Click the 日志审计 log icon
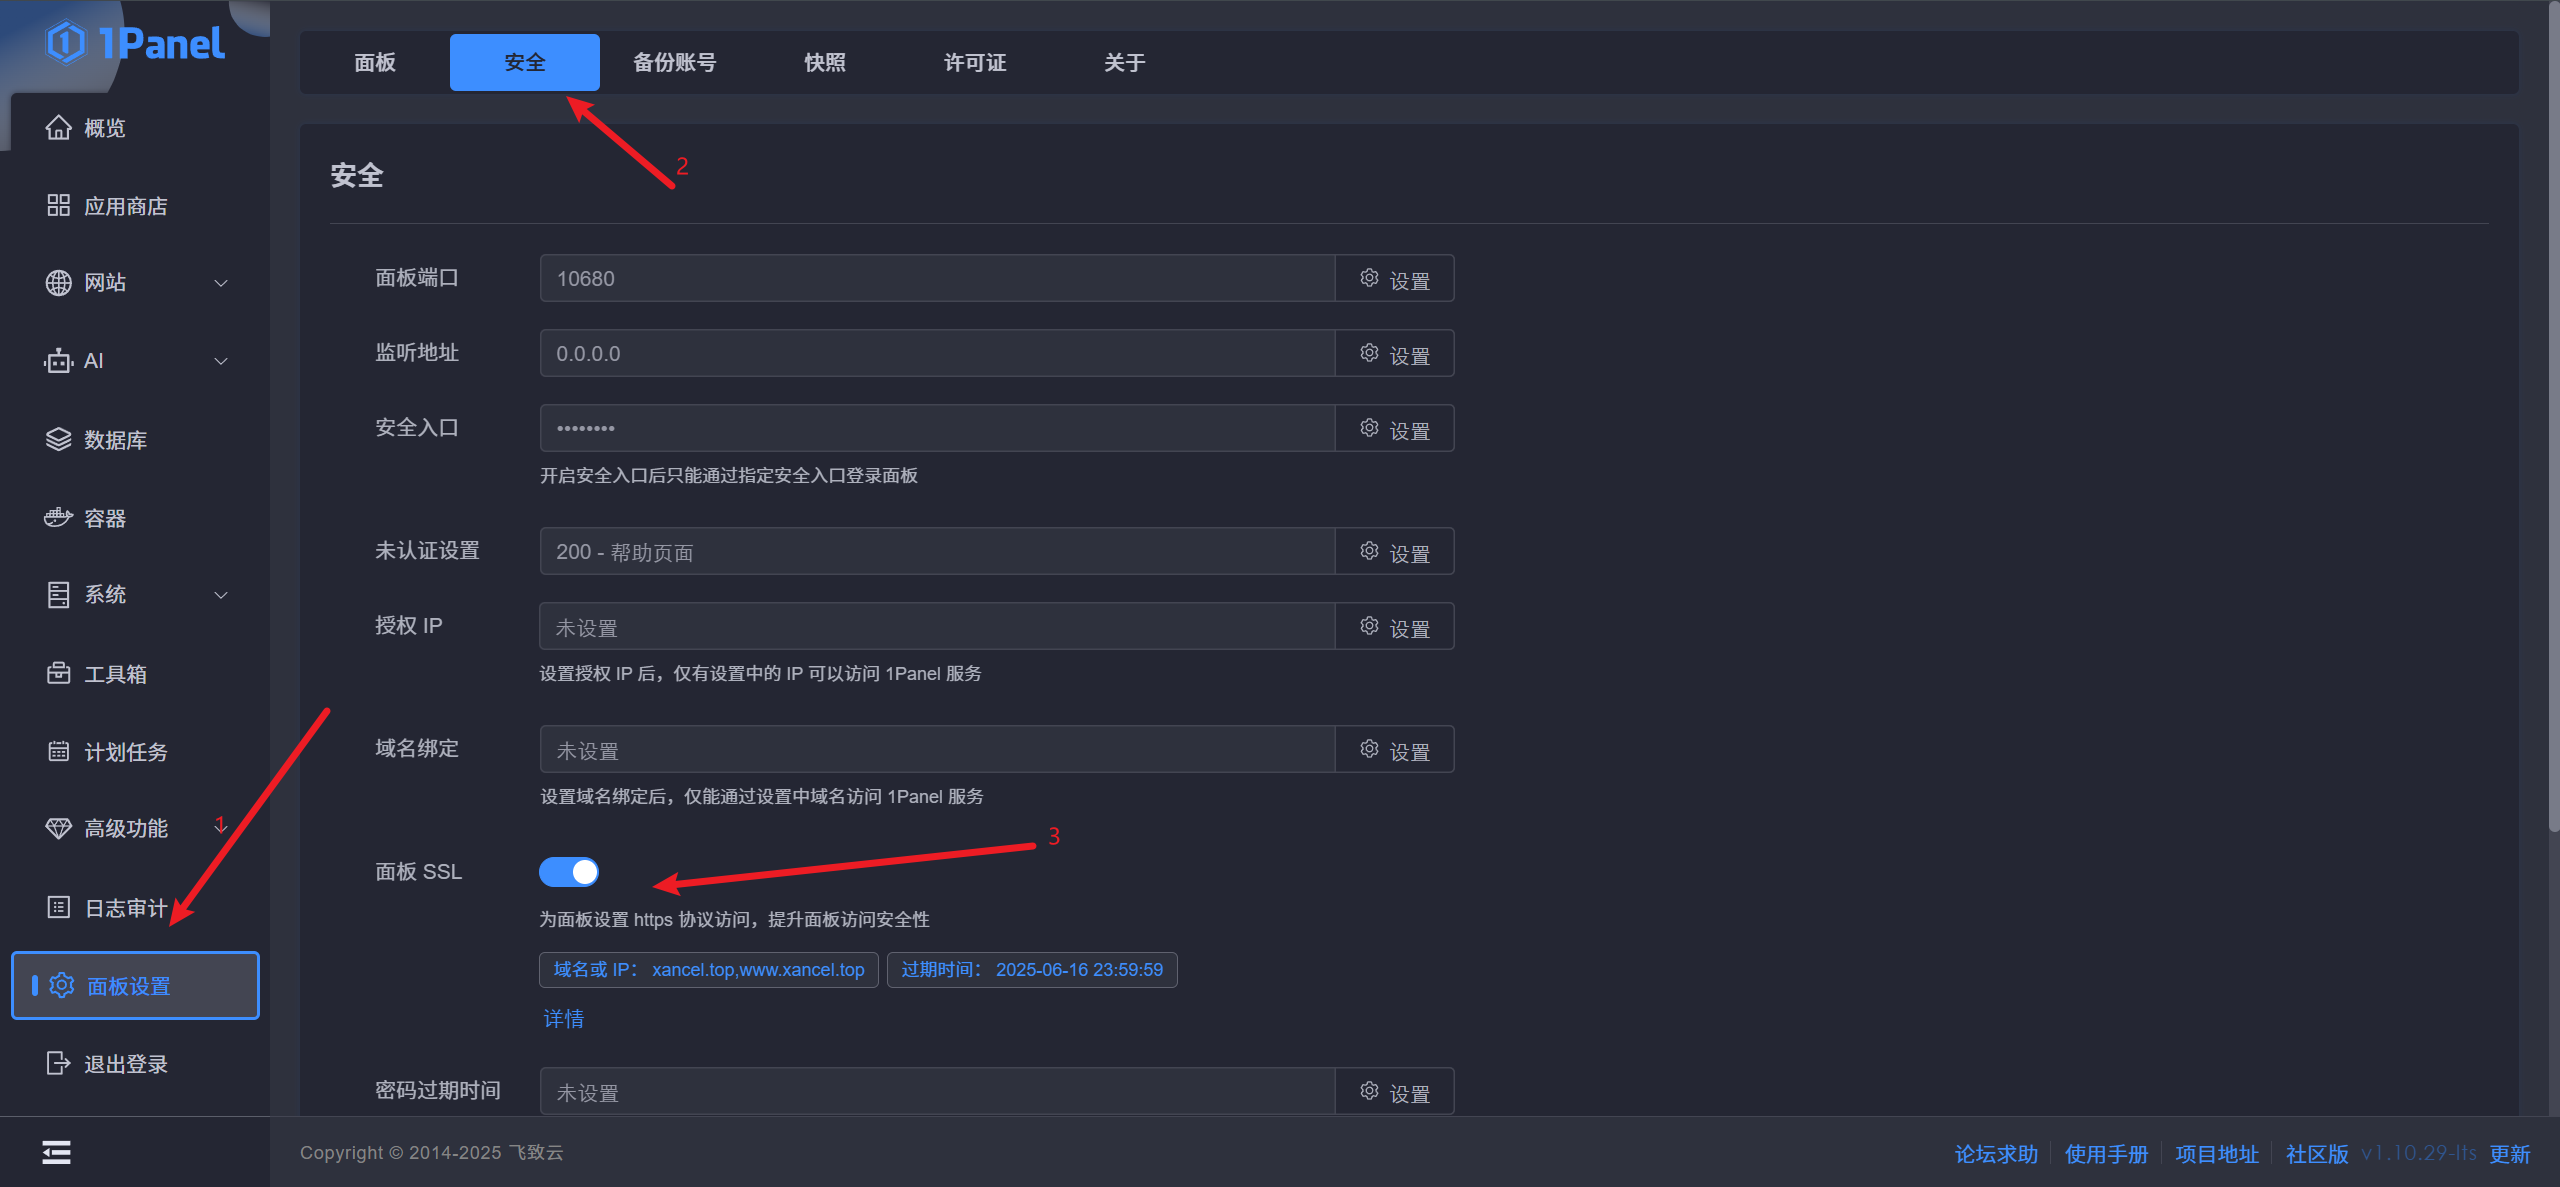The height and width of the screenshot is (1187, 2560). [x=59, y=908]
